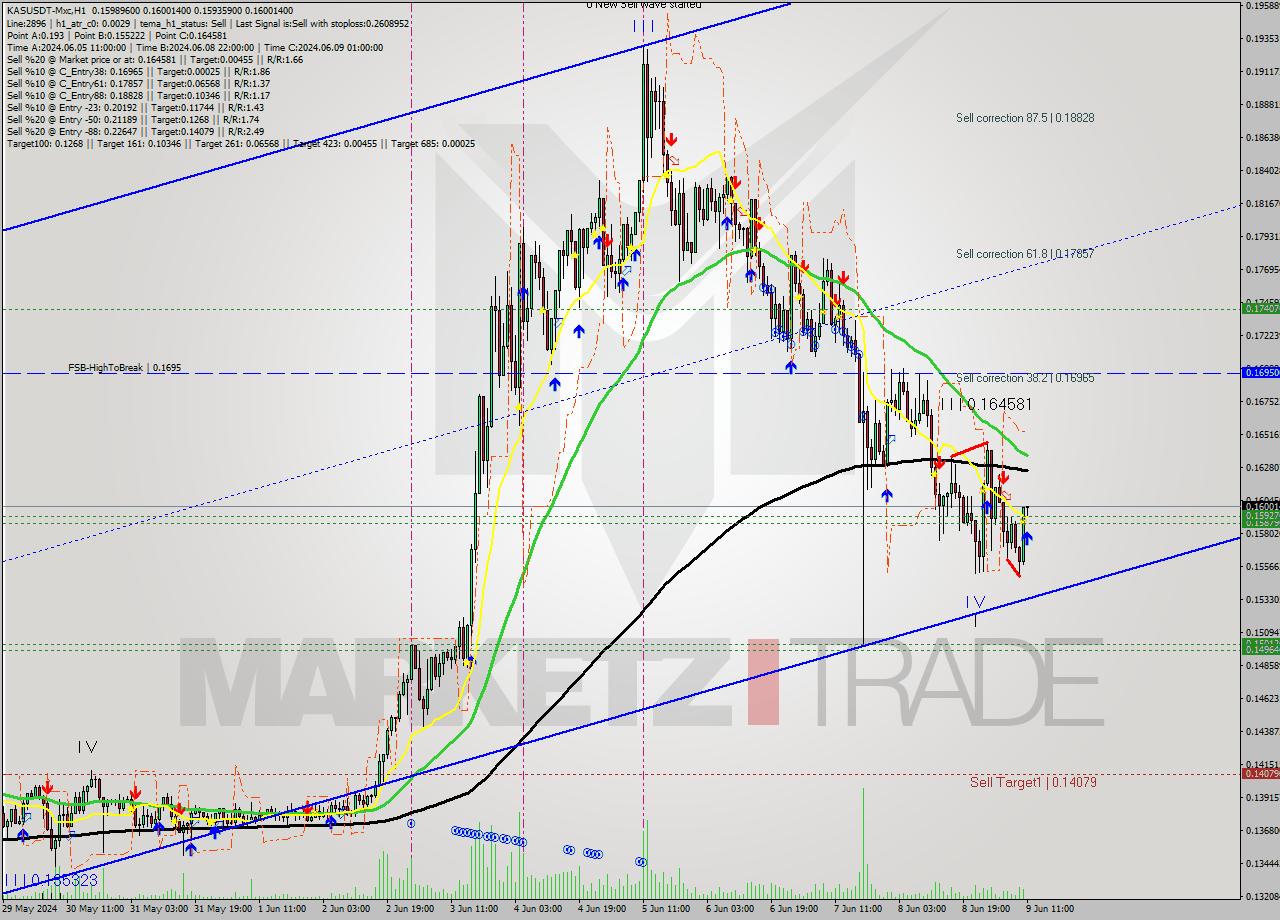Click the 'Sell %10 @ C_Entry38' line

coord(138,73)
